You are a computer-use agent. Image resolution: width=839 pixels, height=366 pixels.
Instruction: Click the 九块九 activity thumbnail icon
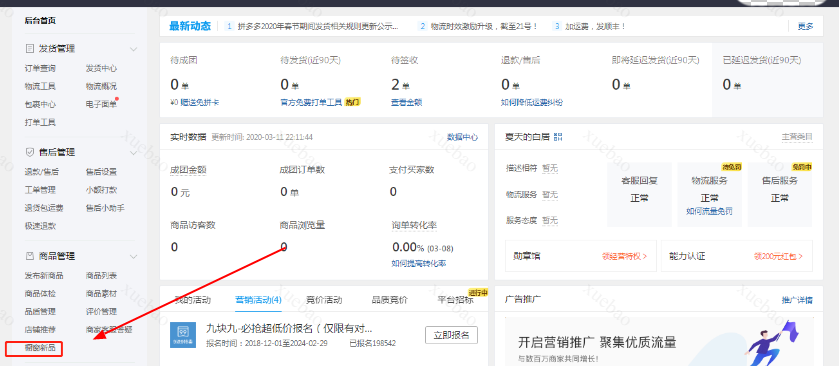pyautogui.click(x=183, y=336)
